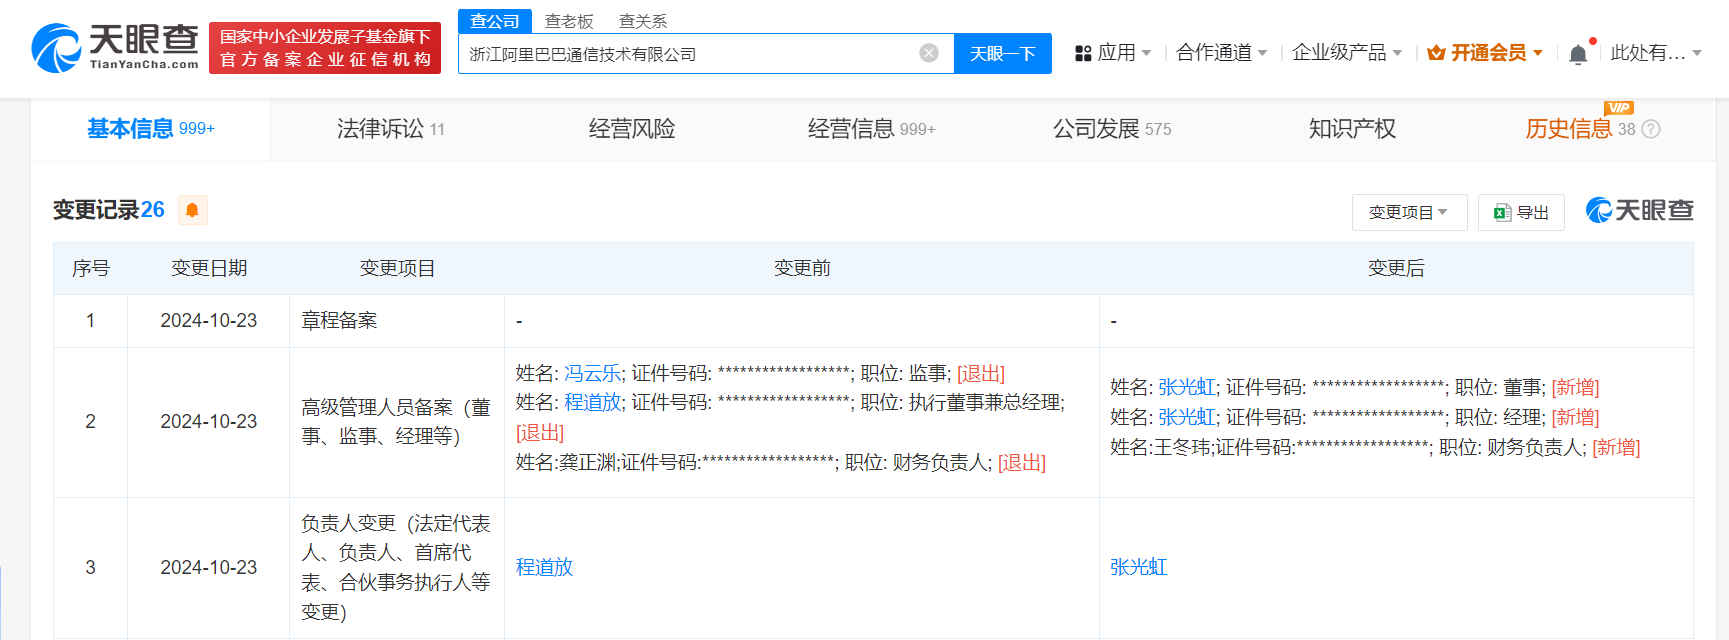Click the Excel export icon
Image resolution: width=1729 pixels, height=640 pixels.
[x=1501, y=212]
